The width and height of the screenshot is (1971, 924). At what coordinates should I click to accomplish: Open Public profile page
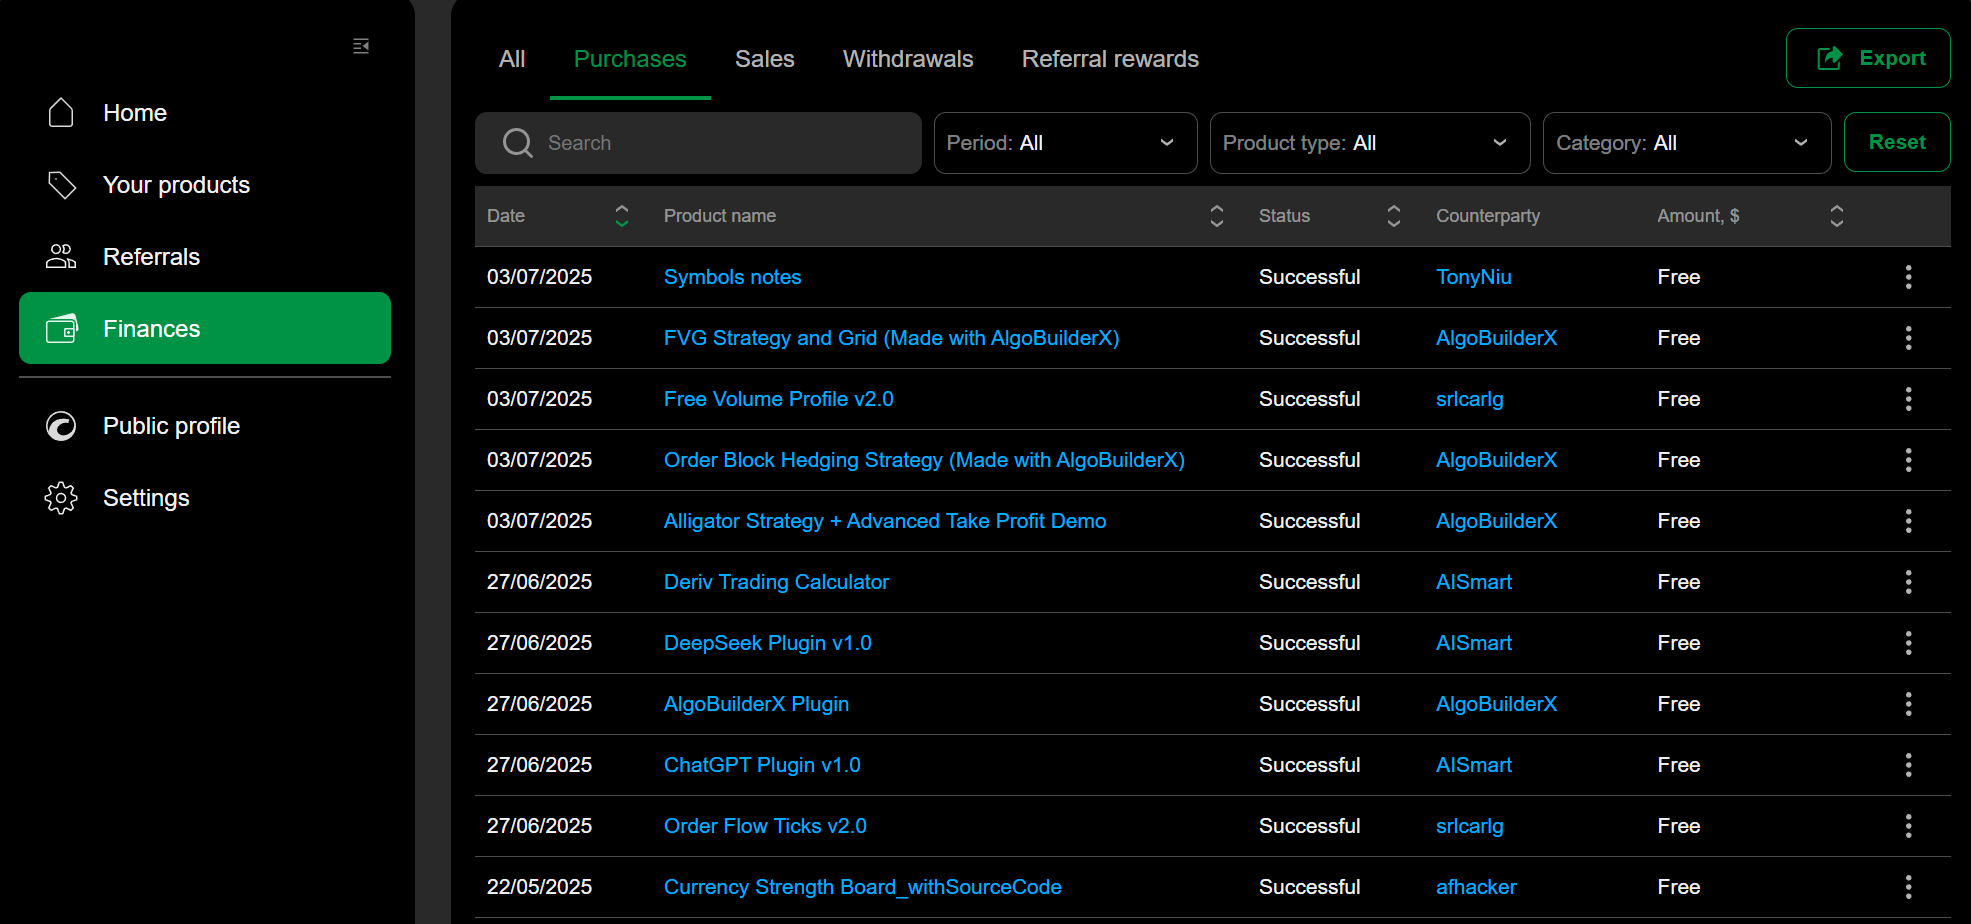171,426
